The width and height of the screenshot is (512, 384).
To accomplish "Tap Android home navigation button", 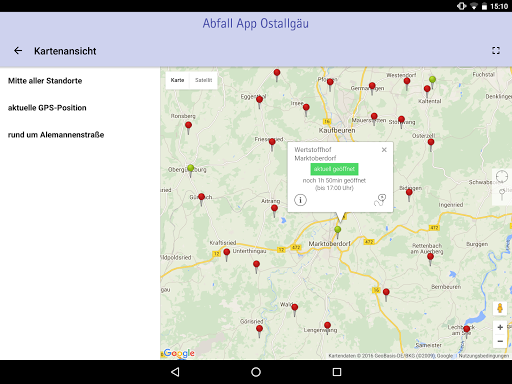I will click(x=256, y=372).
